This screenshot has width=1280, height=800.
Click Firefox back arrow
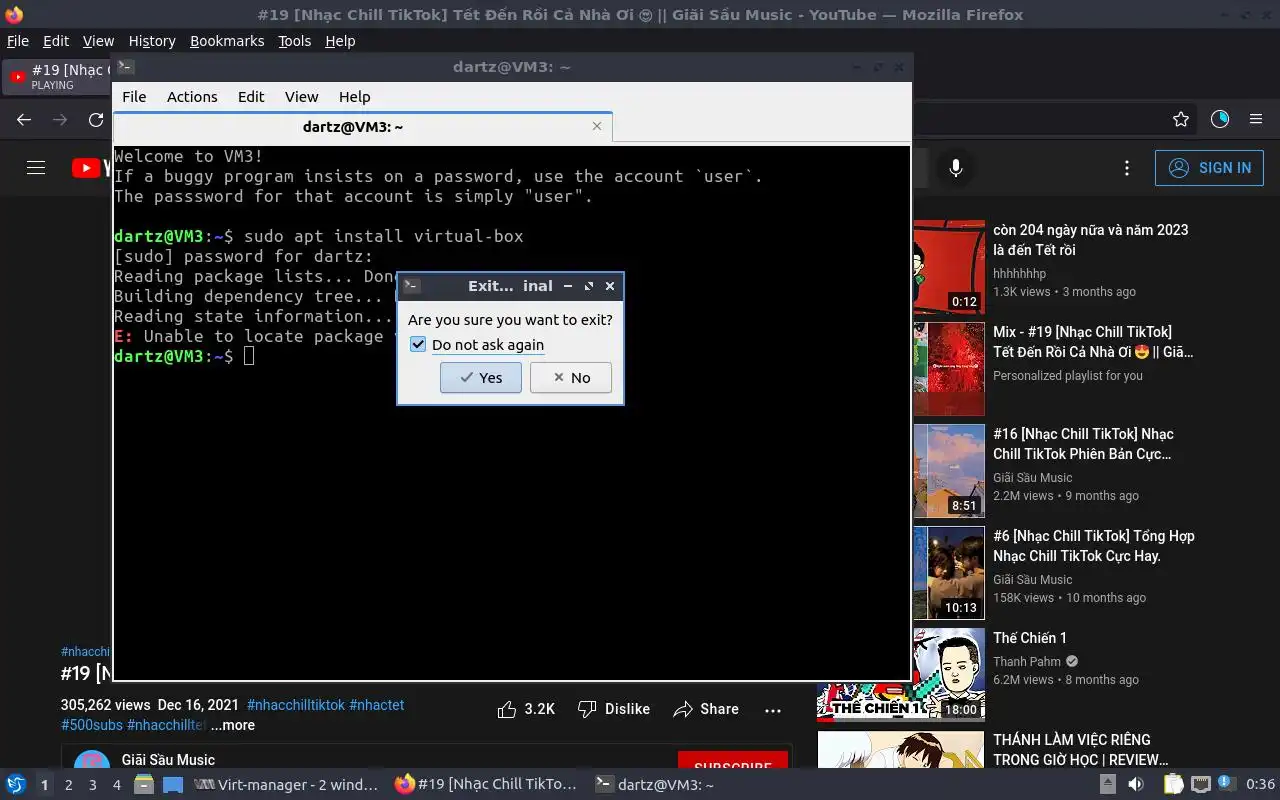(x=24, y=119)
